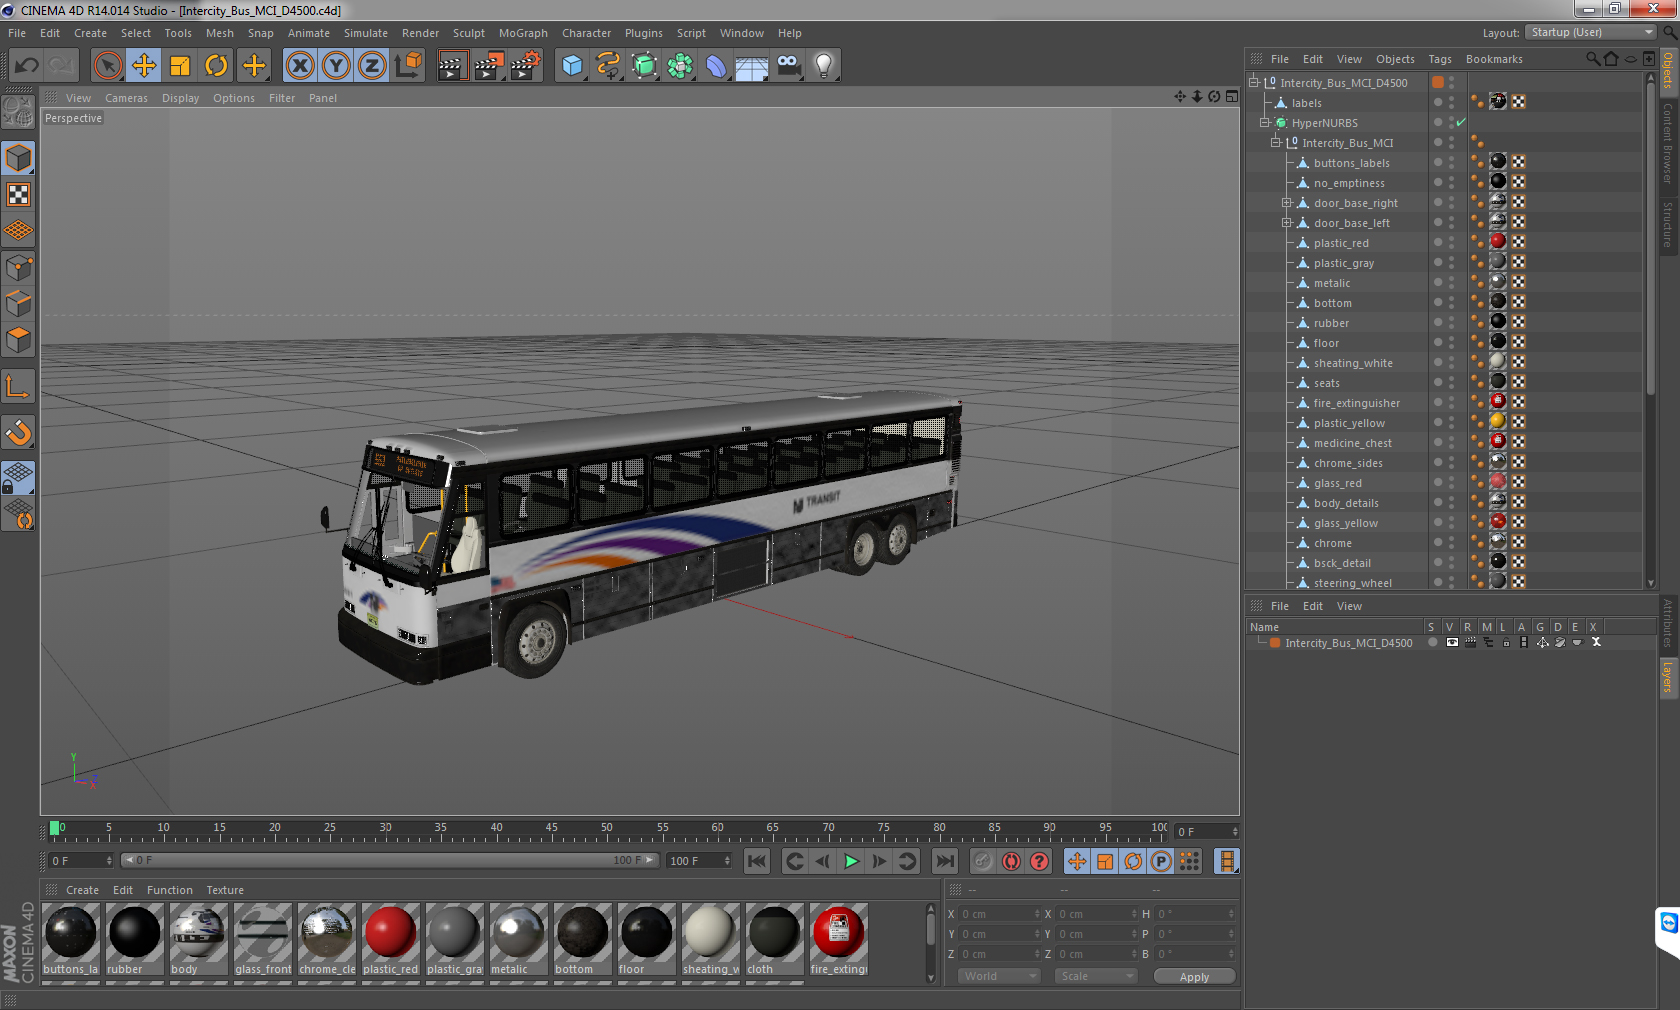The image size is (1680, 1010).
Task: Add a HyperNURBS generator object
Action: 645,66
